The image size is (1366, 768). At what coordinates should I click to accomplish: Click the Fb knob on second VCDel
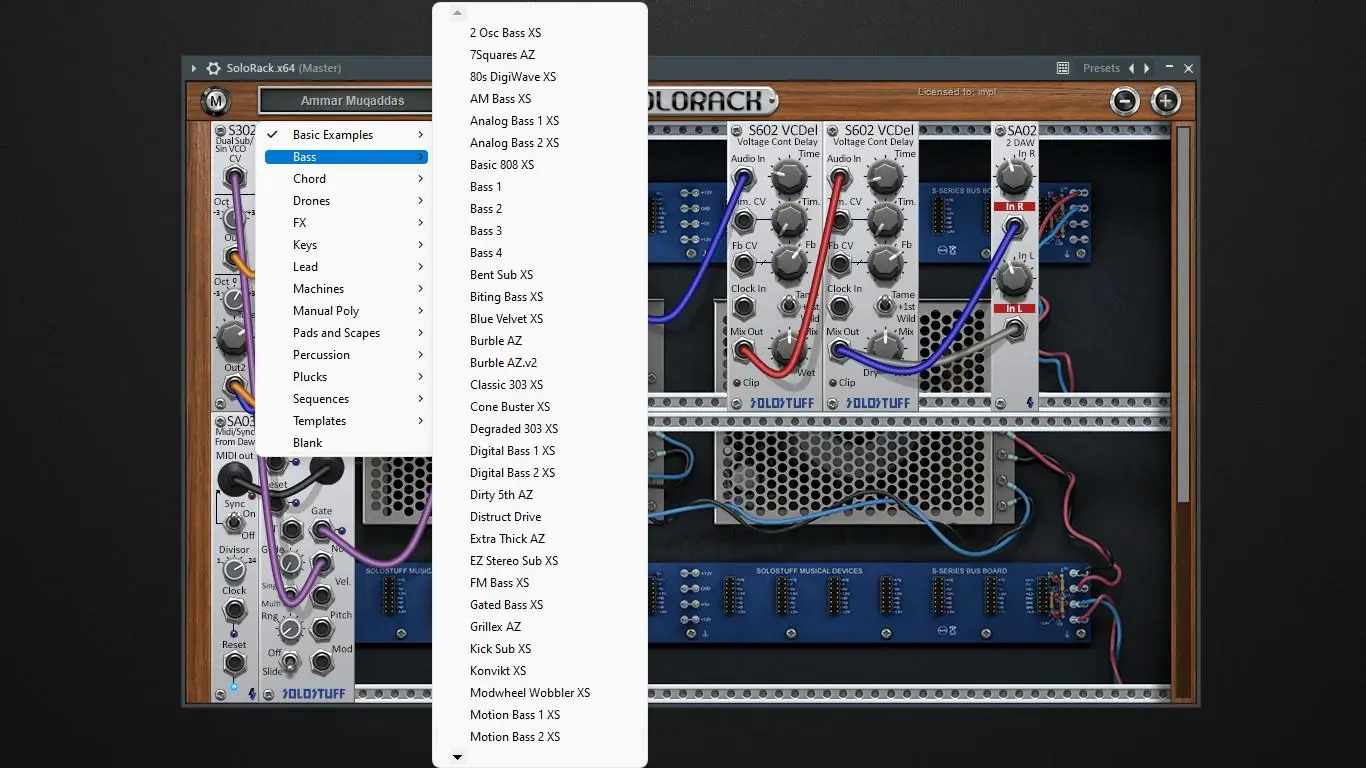[x=884, y=264]
